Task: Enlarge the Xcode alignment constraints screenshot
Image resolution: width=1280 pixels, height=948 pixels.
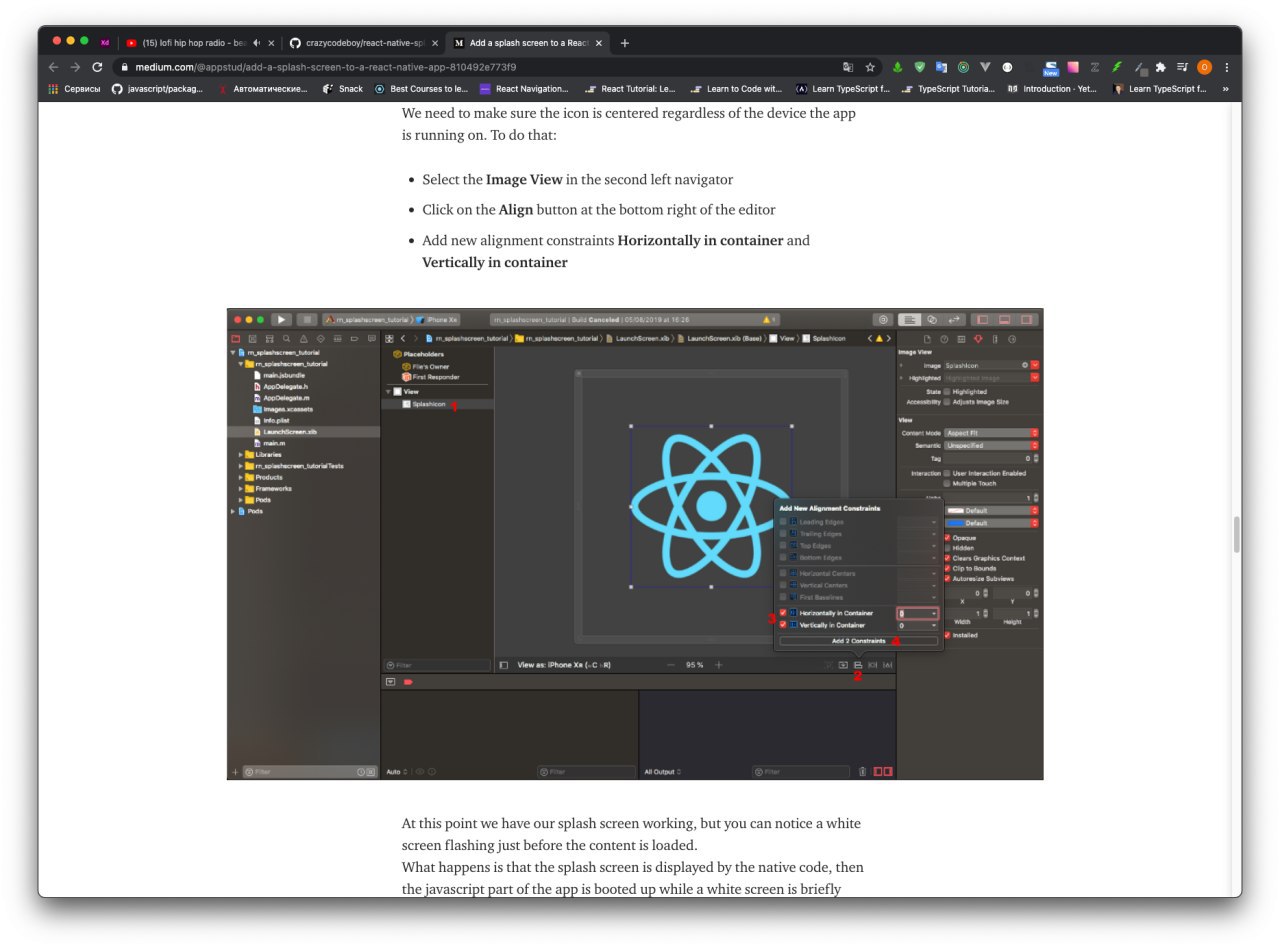Action: pyautogui.click(x=635, y=544)
